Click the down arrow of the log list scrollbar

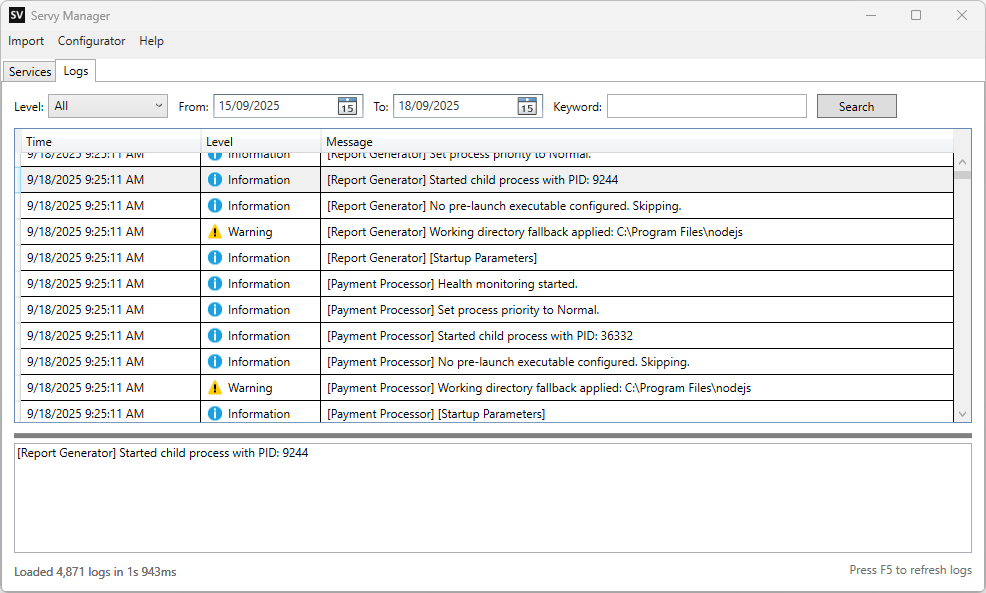pos(962,412)
